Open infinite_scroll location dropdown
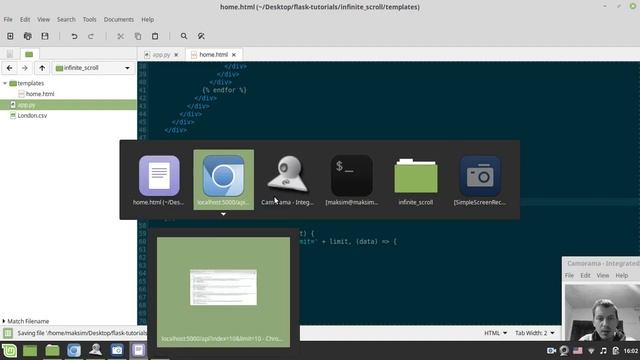Screen dimensions: 640x360 coord(93,68)
